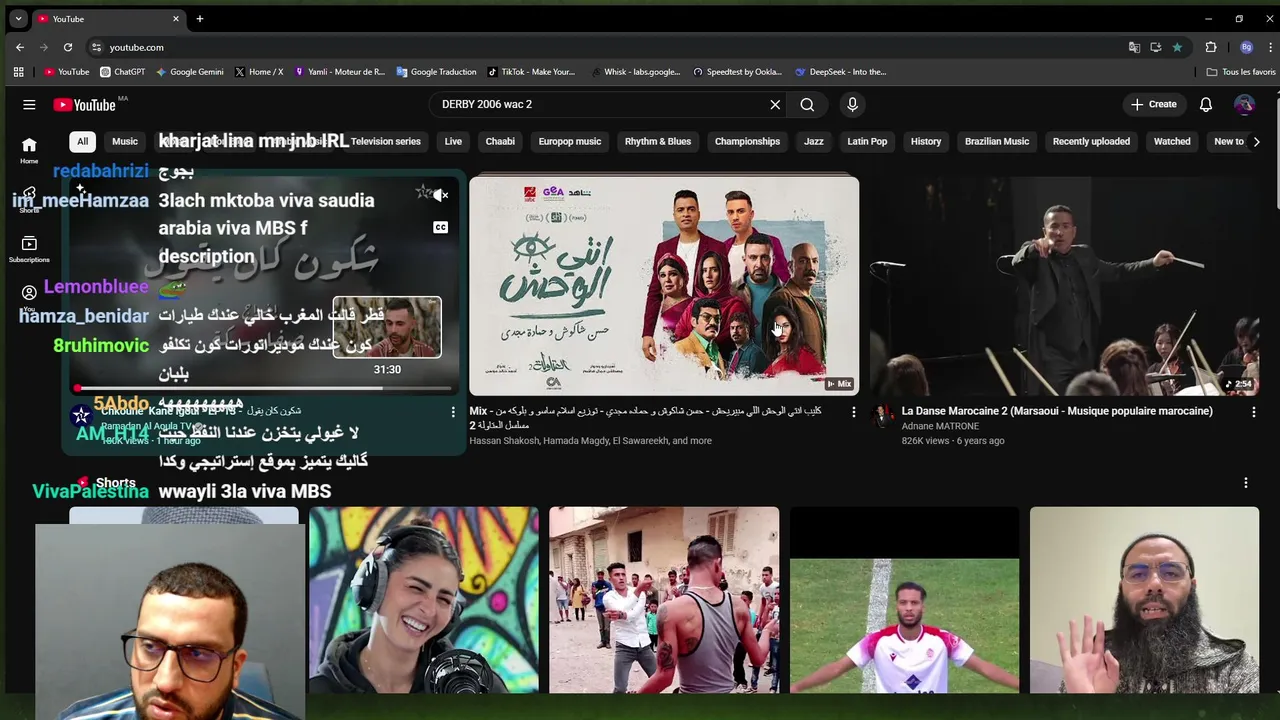Bookmark page with star icon
The width and height of the screenshot is (1280, 720).
click(1177, 47)
